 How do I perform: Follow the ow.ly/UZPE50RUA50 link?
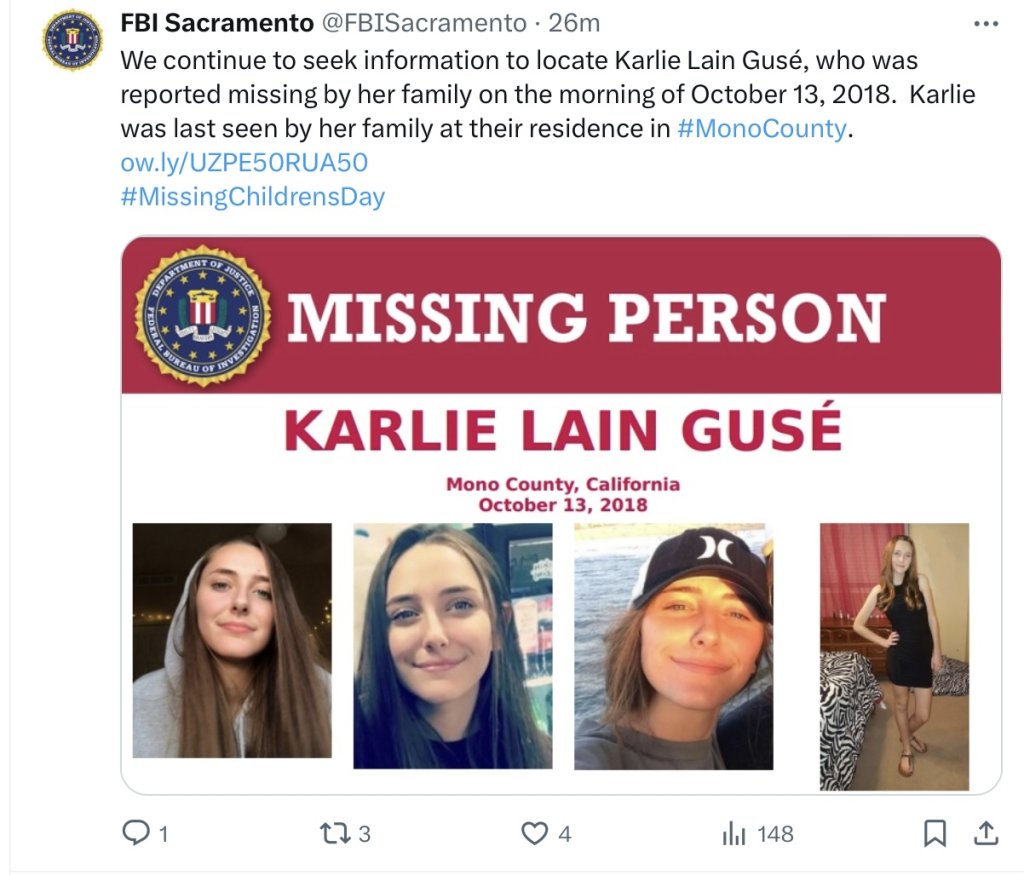pyautogui.click(x=244, y=162)
